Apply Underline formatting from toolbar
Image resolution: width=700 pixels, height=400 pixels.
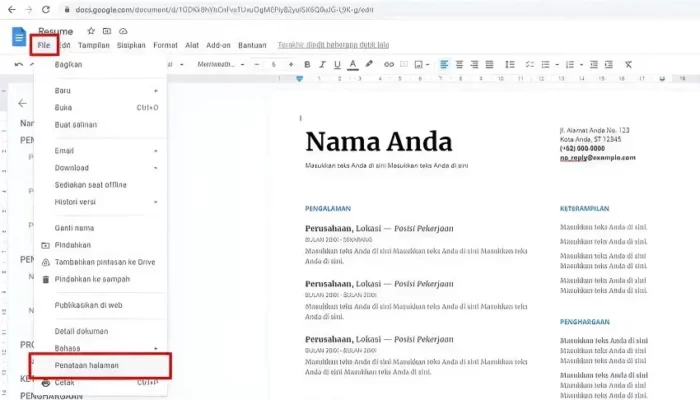click(x=337, y=65)
